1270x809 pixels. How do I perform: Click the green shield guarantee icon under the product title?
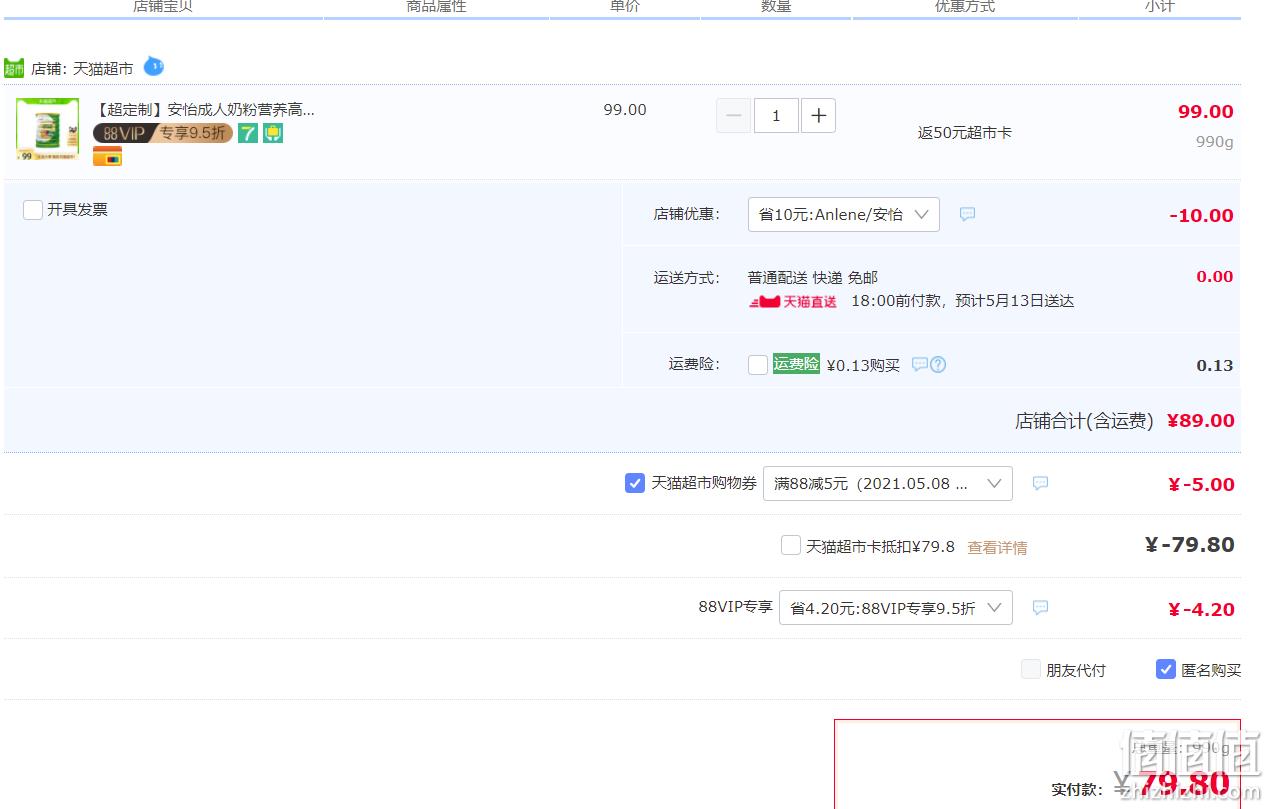coord(273,133)
